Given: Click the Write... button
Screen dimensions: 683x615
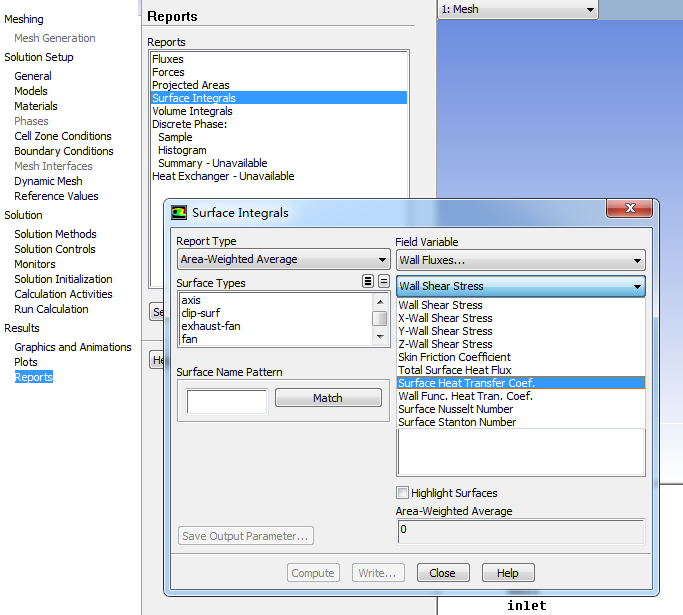Looking at the screenshot, I should 378,573.
